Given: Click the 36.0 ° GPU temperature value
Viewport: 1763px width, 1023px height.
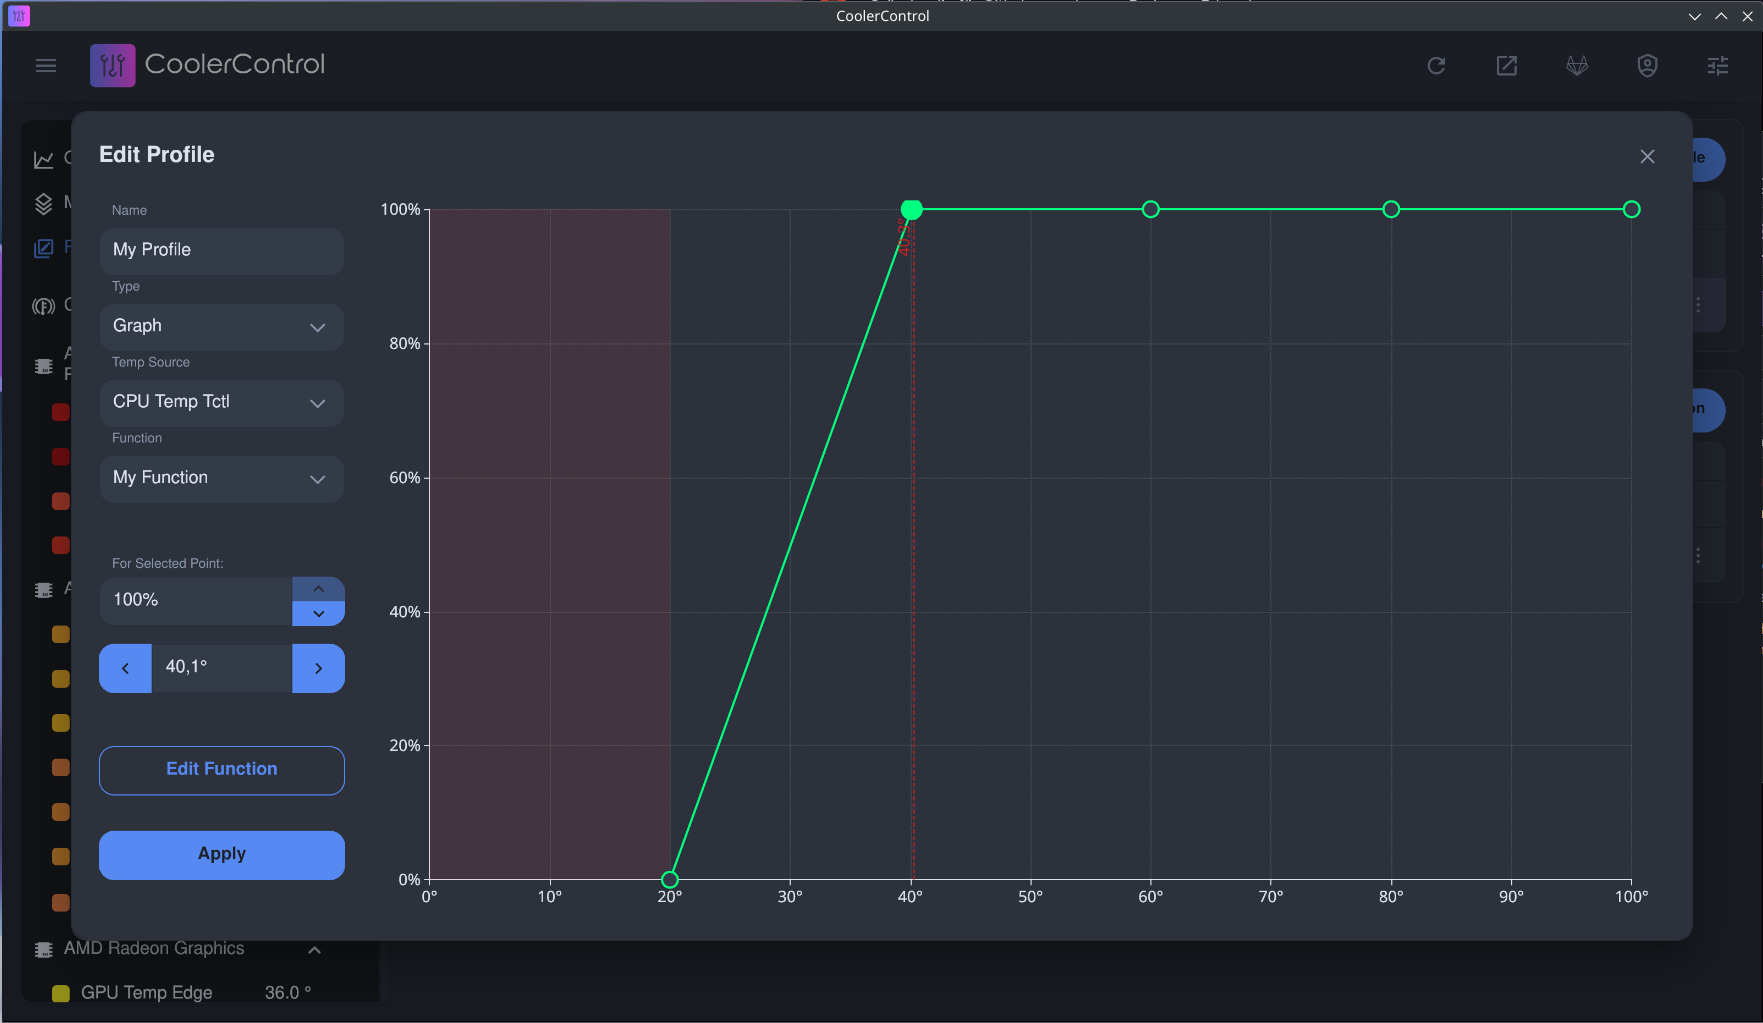Looking at the screenshot, I should click(x=288, y=993).
